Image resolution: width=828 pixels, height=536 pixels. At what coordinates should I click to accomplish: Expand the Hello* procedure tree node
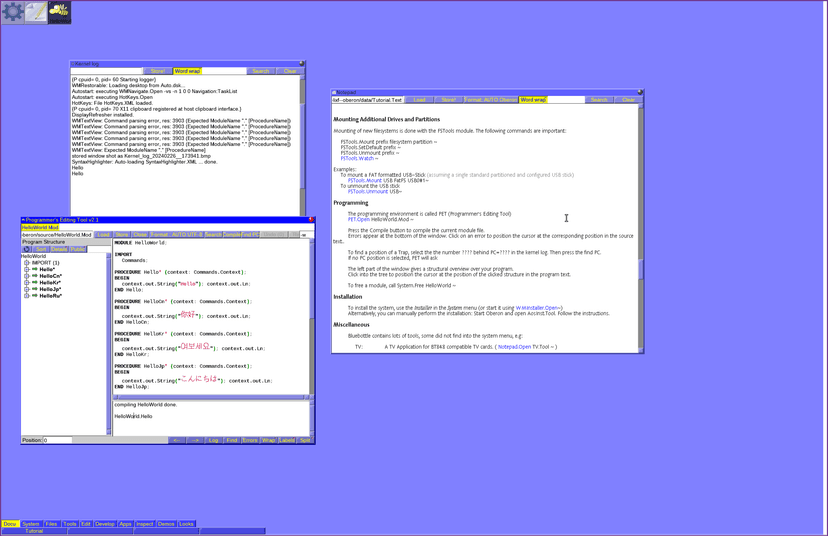tap(27, 270)
